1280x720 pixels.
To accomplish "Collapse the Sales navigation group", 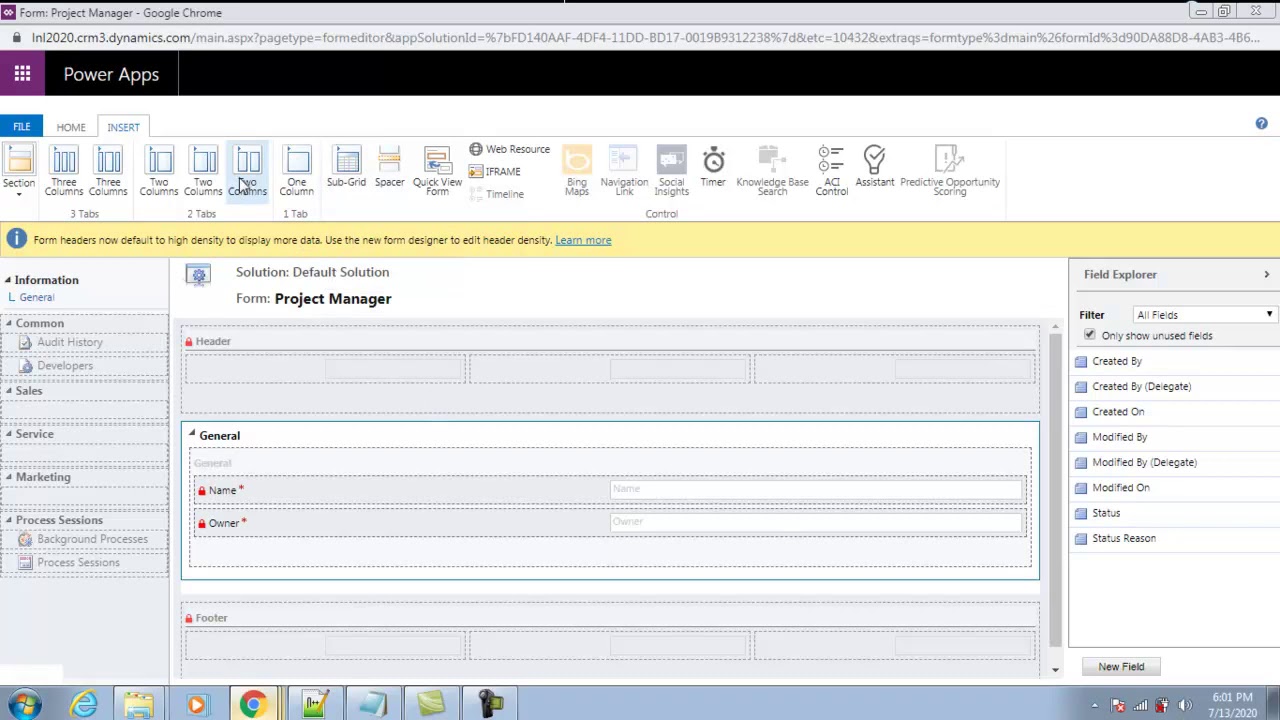I will [8, 391].
